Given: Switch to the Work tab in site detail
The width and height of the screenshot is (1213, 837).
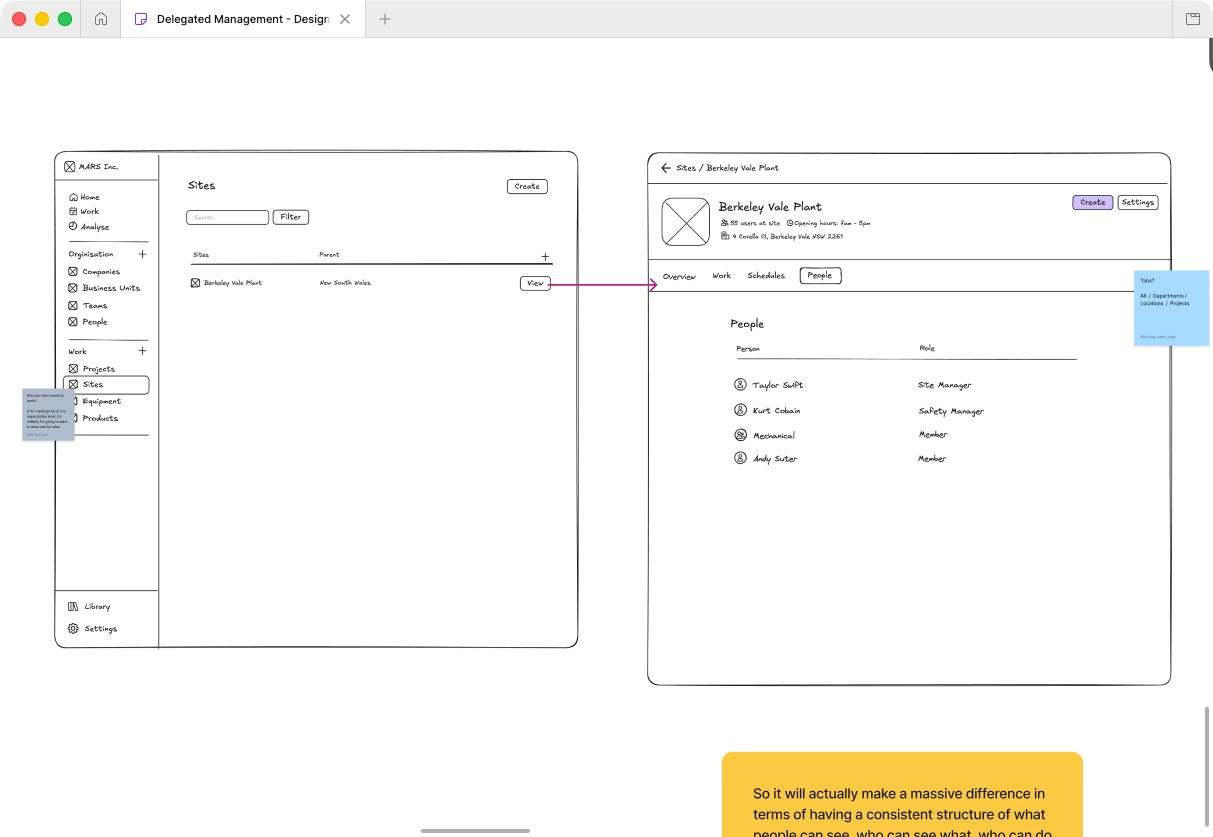Looking at the screenshot, I should coord(722,276).
